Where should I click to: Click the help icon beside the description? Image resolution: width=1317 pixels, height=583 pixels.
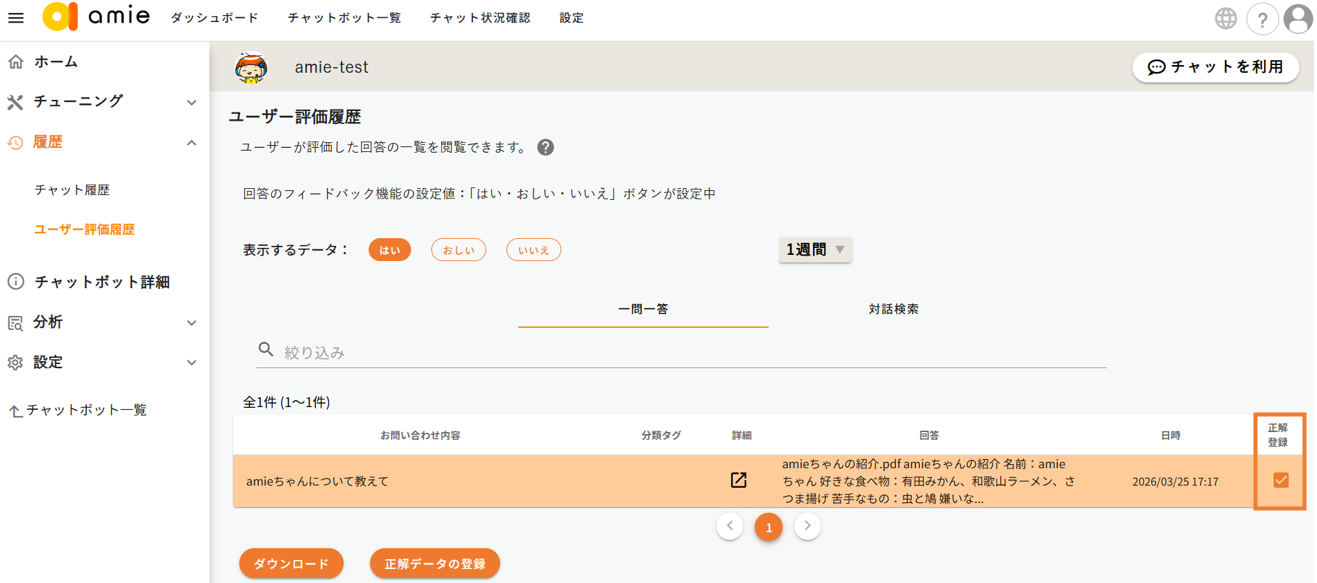(545, 147)
